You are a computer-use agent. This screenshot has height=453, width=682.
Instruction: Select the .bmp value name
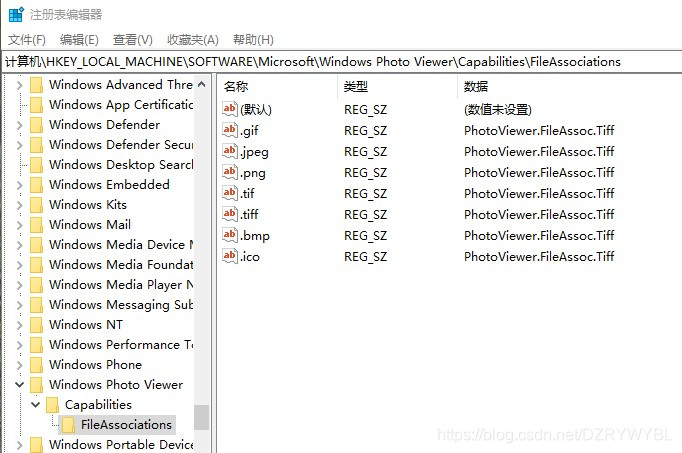pyautogui.click(x=255, y=236)
